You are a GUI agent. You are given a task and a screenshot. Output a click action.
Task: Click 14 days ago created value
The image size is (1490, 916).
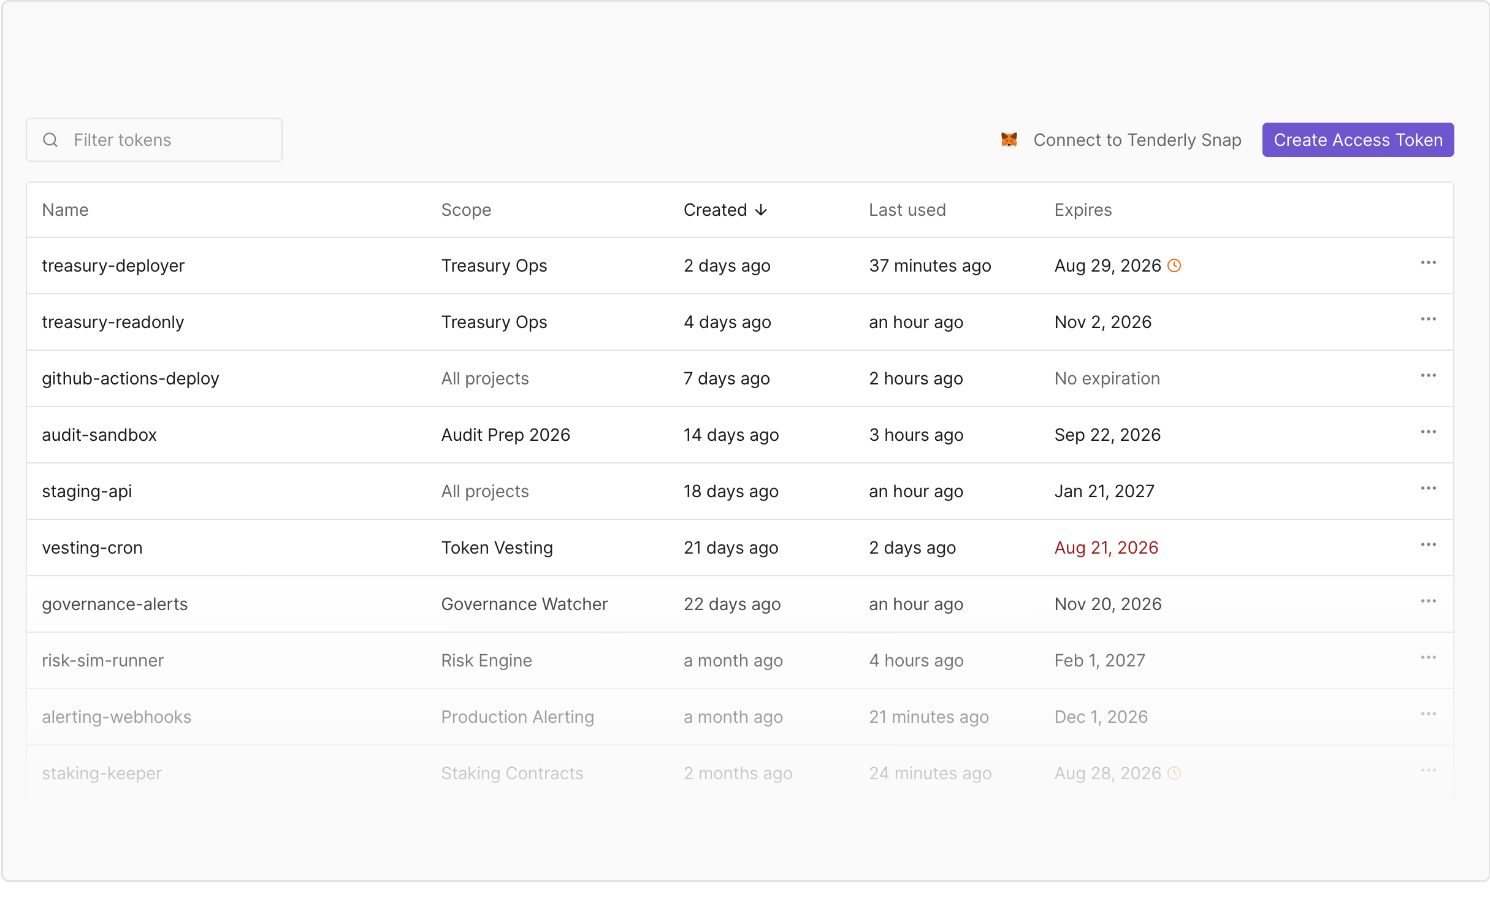[x=731, y=435]
